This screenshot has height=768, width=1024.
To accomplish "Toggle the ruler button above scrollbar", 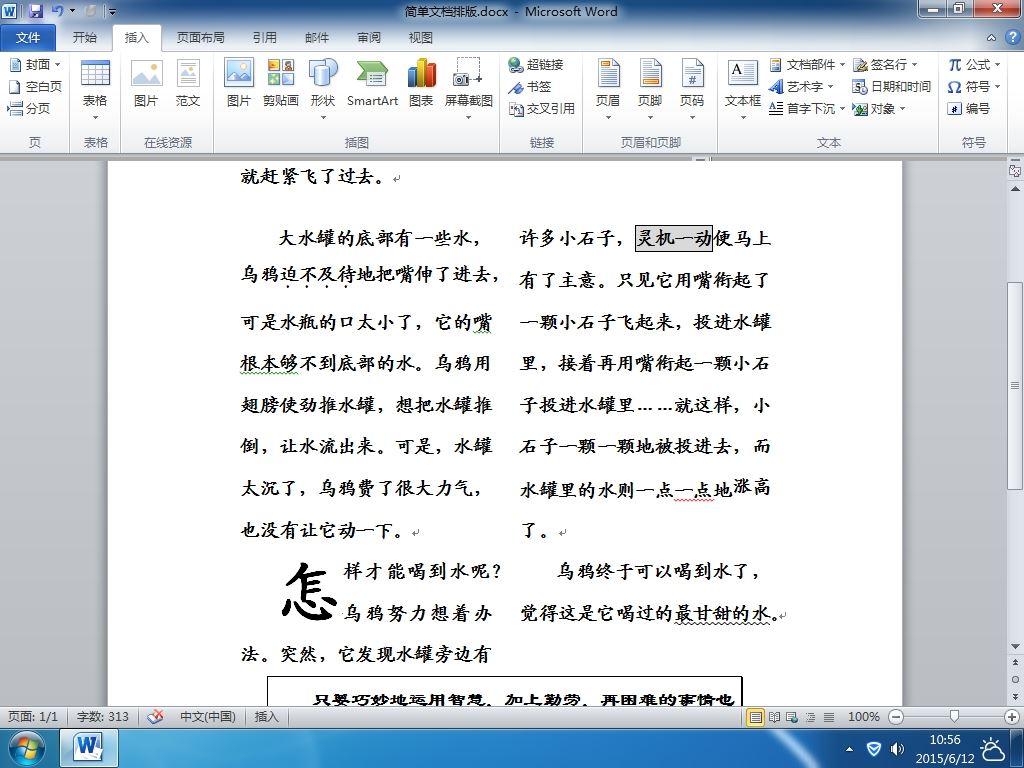I will pos(1014,171).
